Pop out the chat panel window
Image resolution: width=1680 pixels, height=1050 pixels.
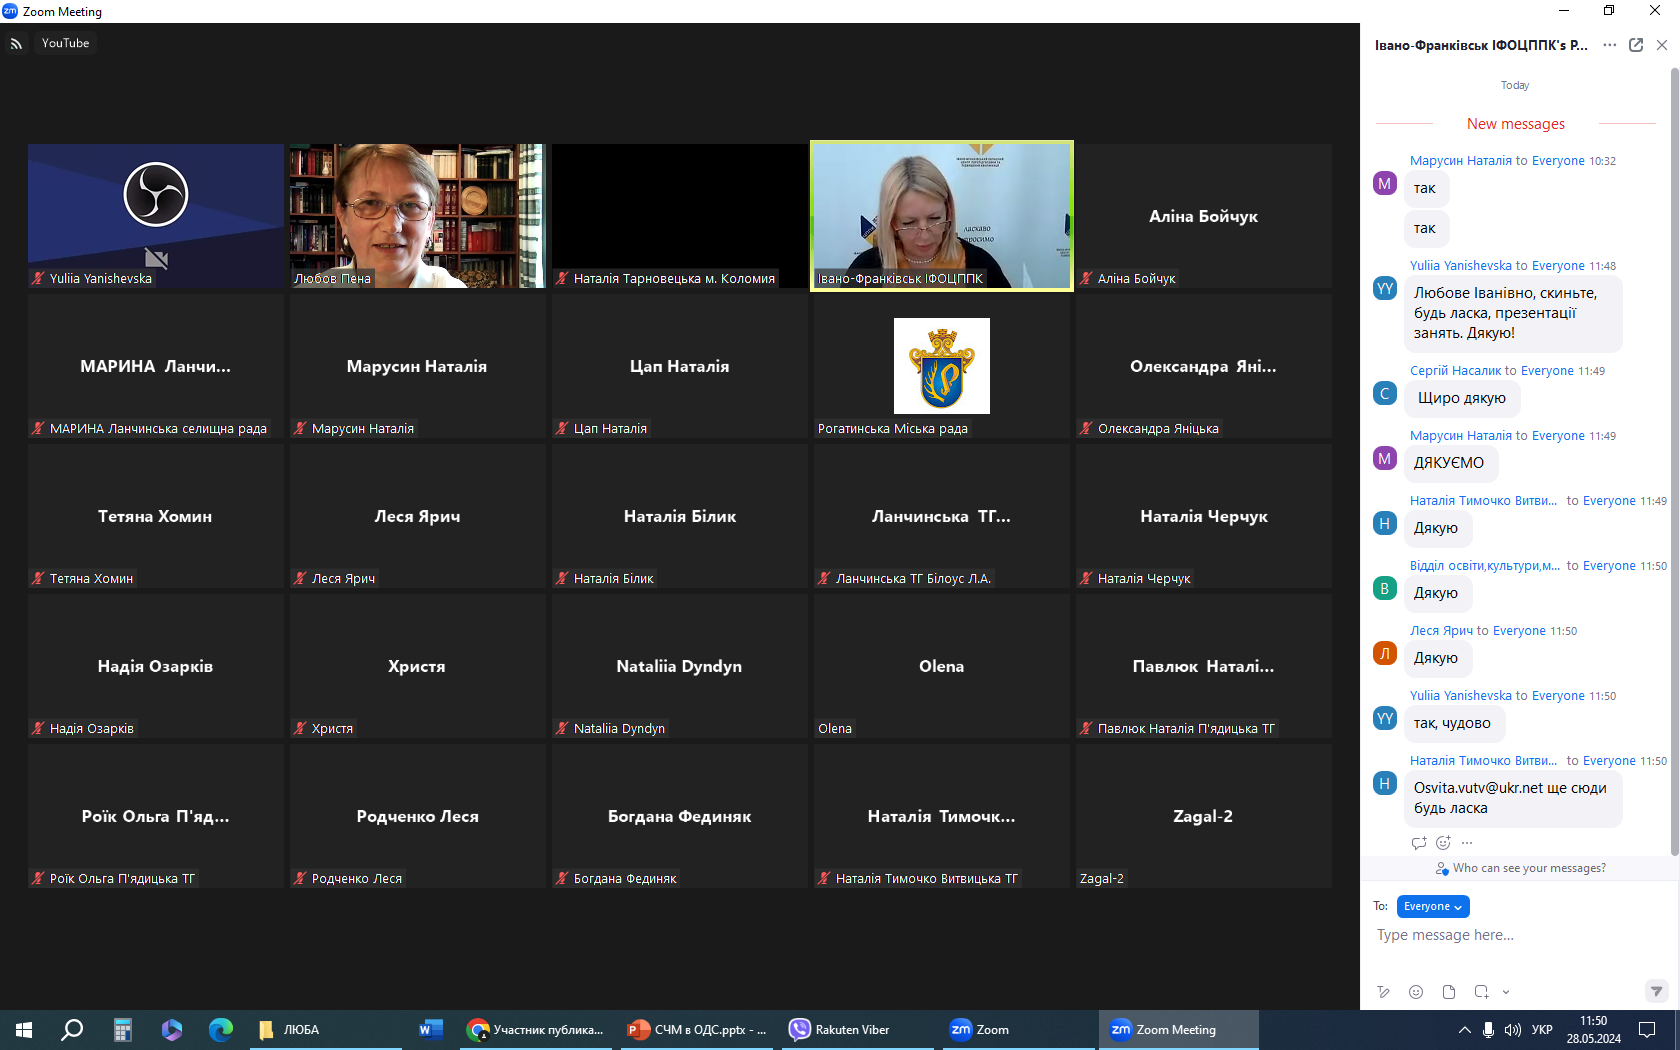point(1636,45)
